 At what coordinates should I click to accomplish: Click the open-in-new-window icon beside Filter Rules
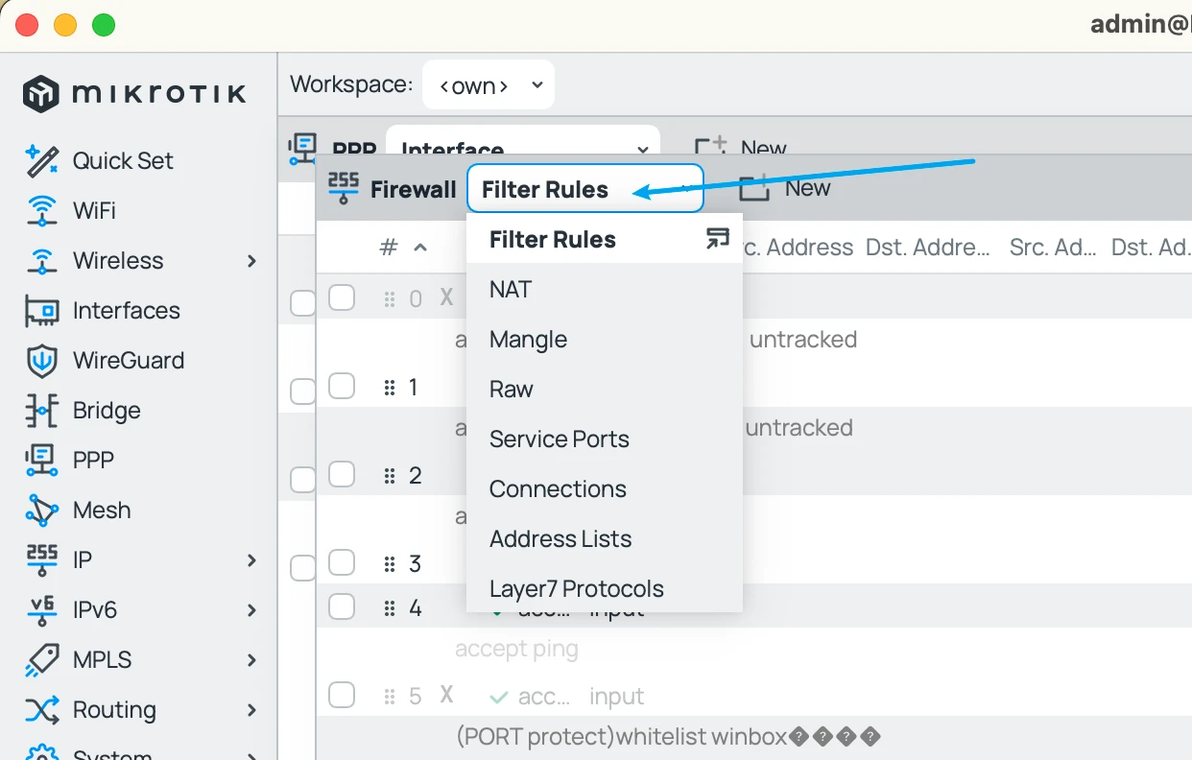[717, 239]
